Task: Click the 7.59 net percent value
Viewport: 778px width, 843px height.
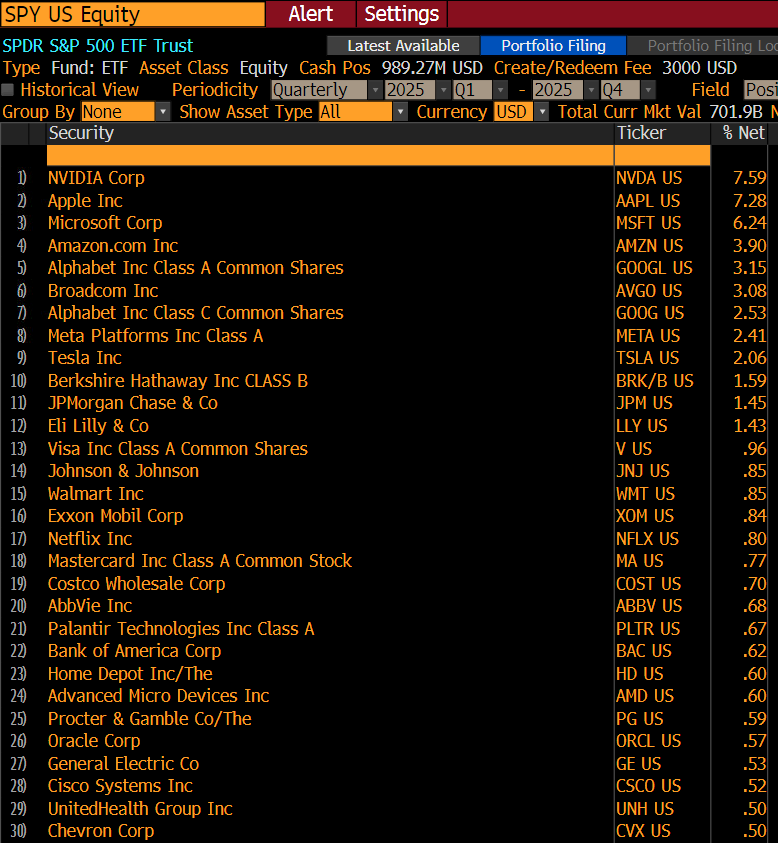Action: (x=750, y=178)
